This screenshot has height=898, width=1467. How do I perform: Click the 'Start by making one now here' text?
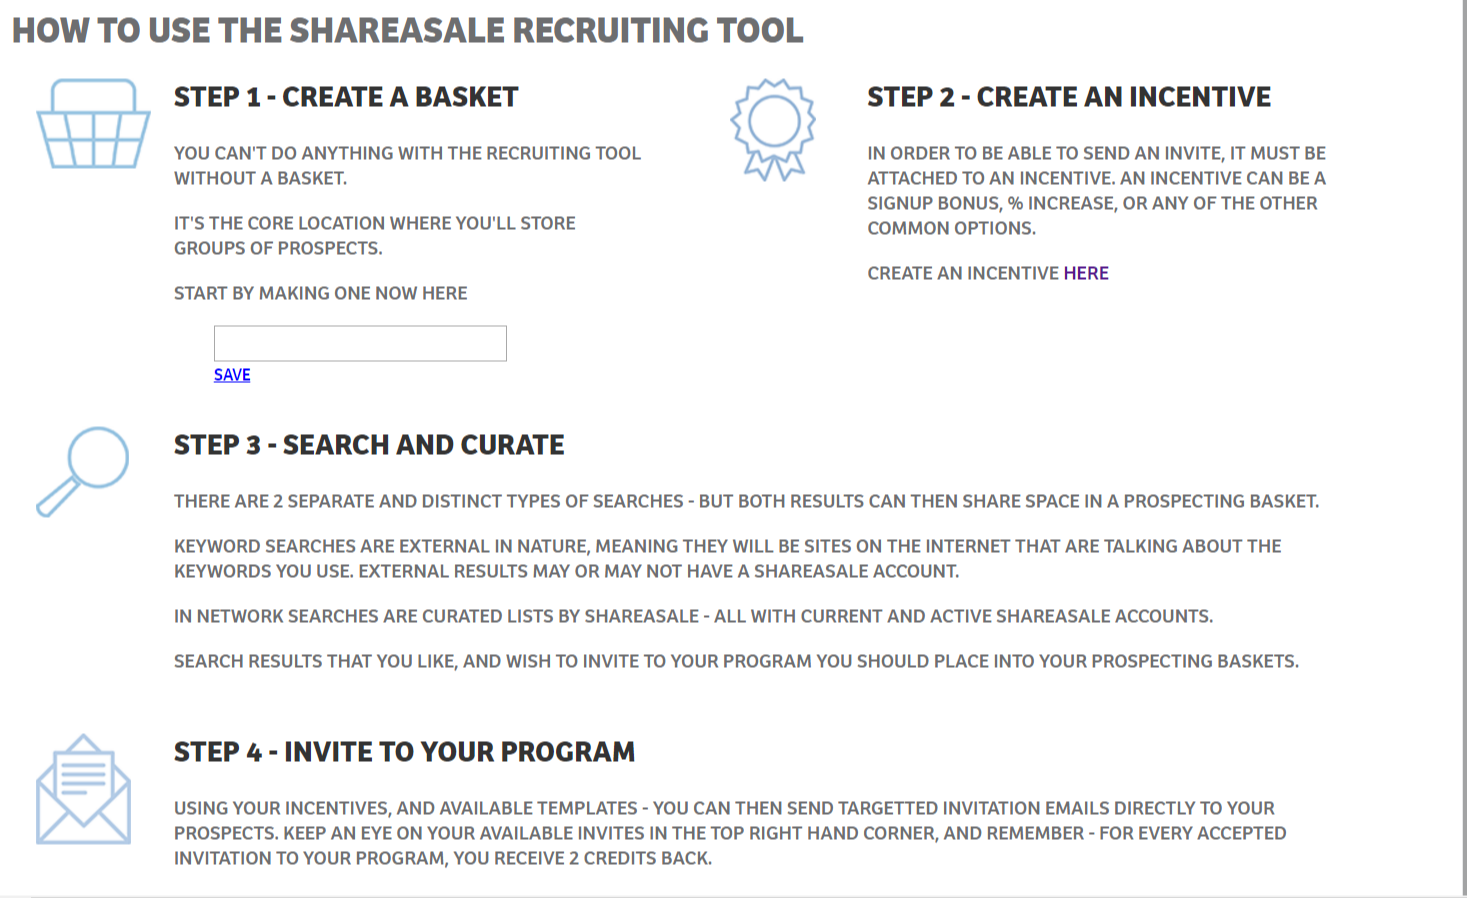pyautogui.click(x=321, y=293)
